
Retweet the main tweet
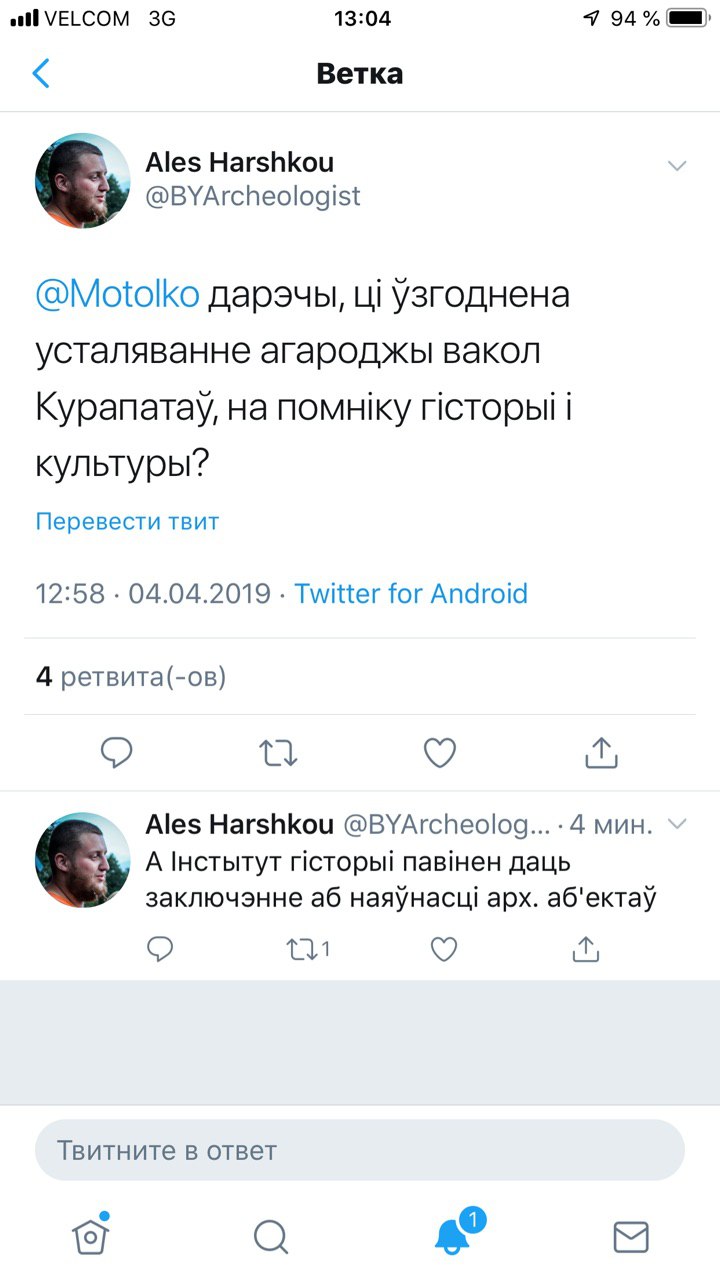click(278, 752)
